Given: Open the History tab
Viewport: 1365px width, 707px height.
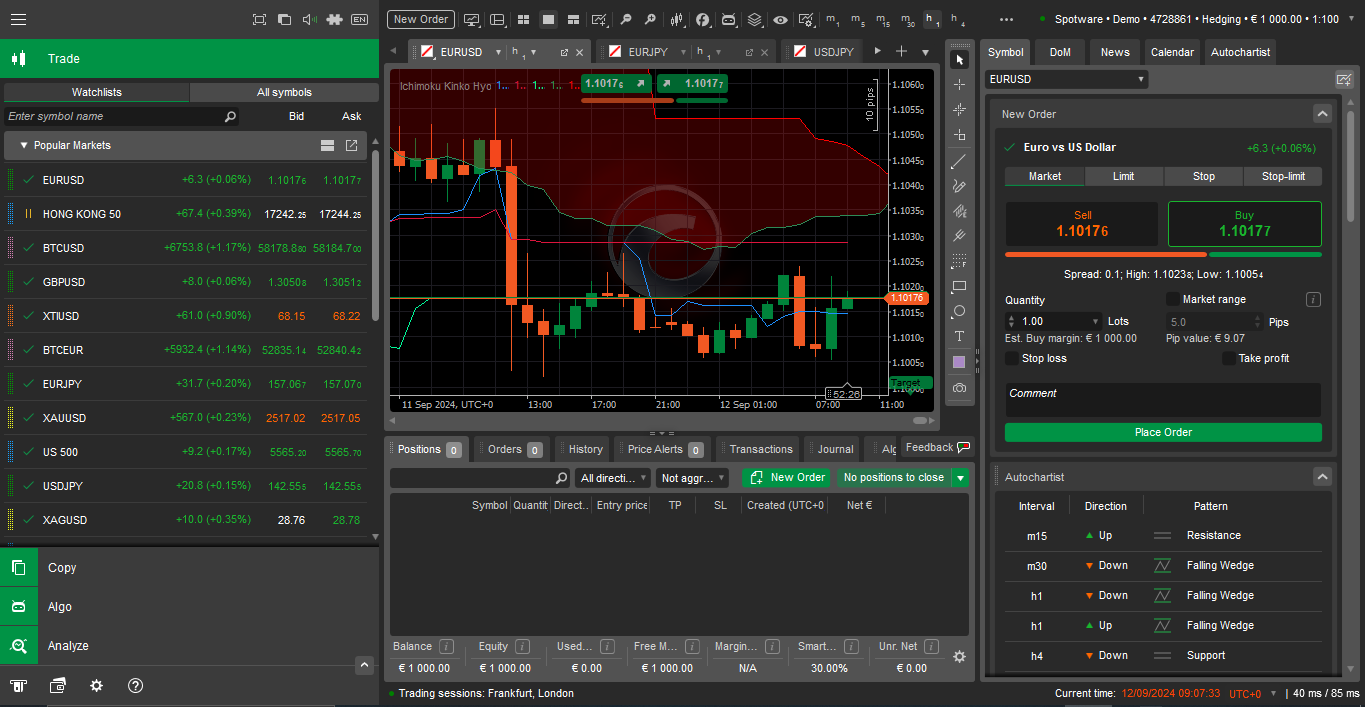Looking at the screenshot, I should tap(581, 448).
